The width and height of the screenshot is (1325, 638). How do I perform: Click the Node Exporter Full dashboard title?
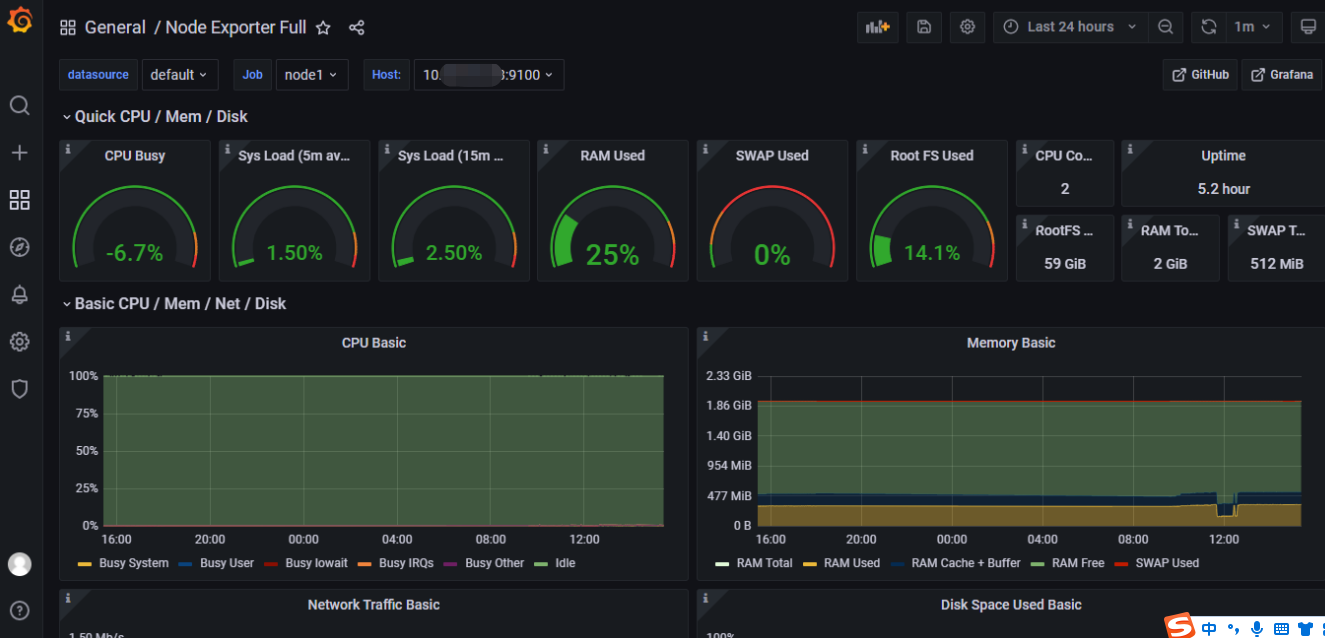(236, 28)
